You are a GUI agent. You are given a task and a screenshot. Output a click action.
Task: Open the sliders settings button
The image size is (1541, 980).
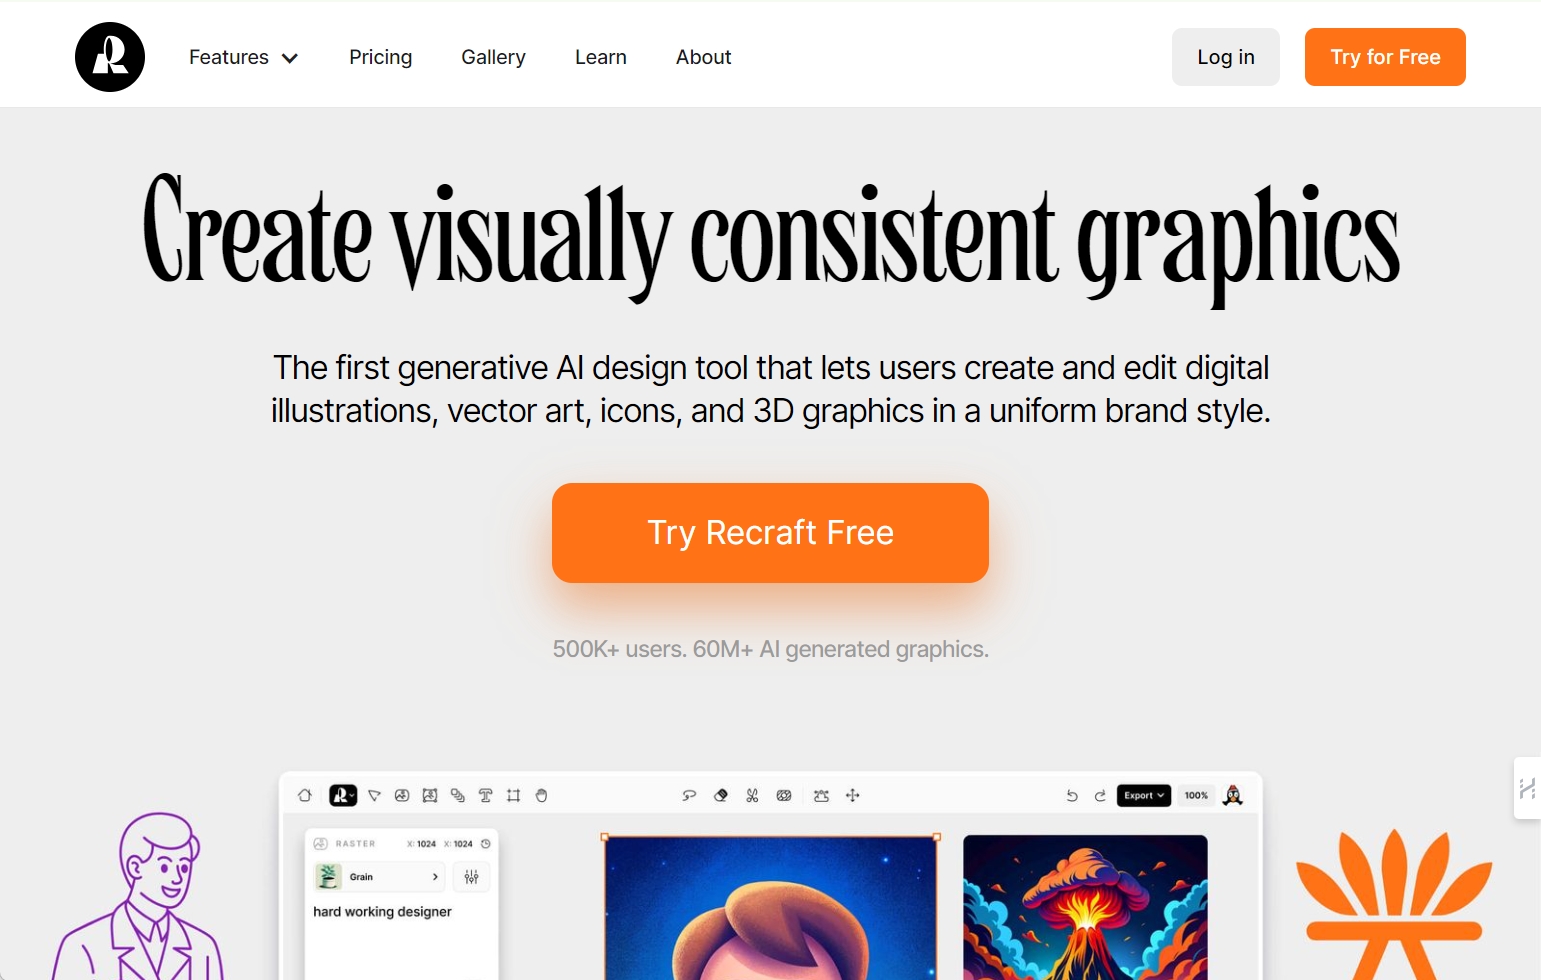472,877
